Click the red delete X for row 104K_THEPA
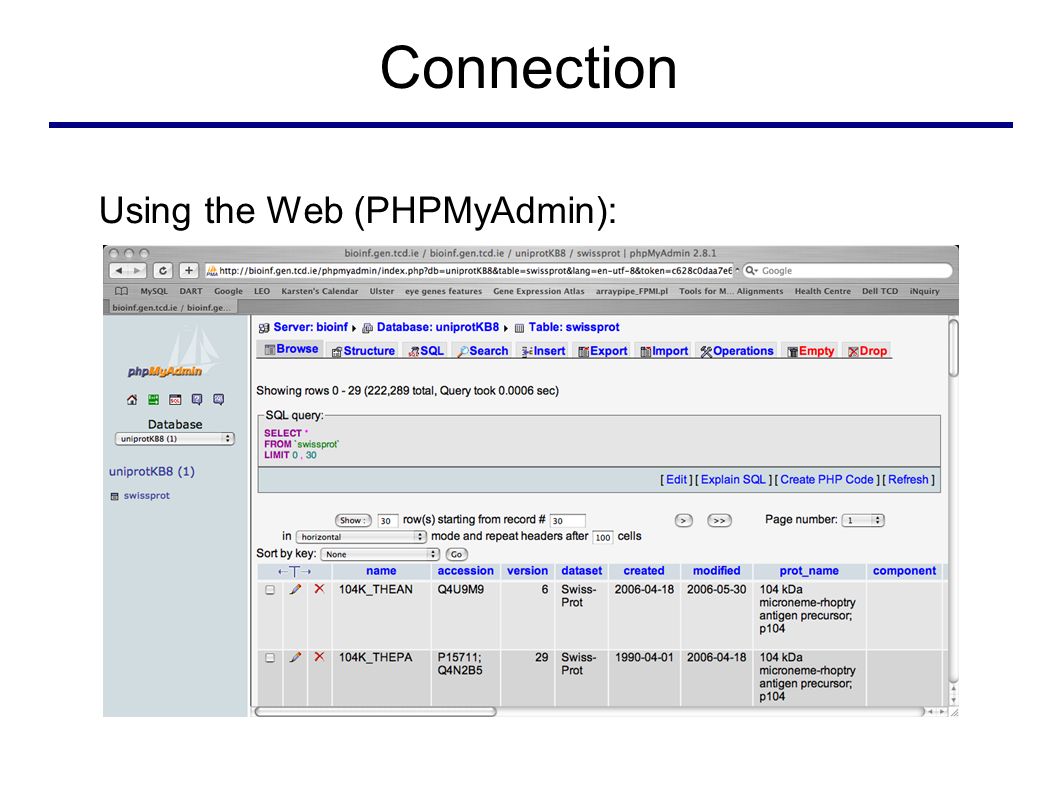This screenshot has width=1058, height=793. 319,657
